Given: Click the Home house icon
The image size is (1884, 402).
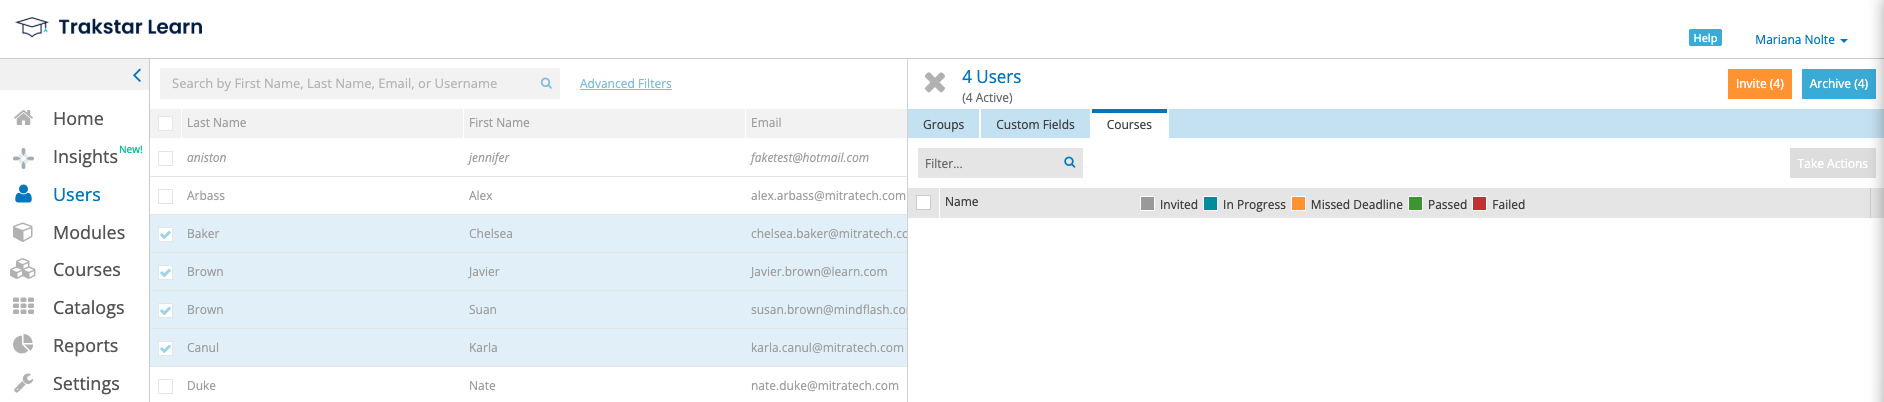Looking at the screenshot, I should (24, 118).
